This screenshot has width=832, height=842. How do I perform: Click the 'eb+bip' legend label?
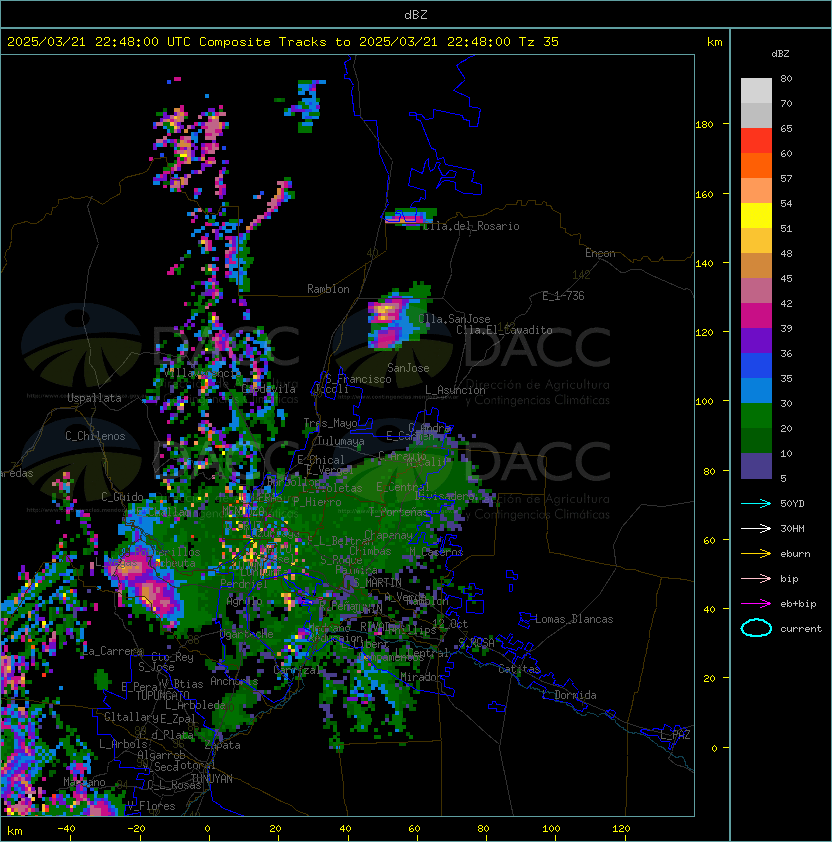click(798, 604)
